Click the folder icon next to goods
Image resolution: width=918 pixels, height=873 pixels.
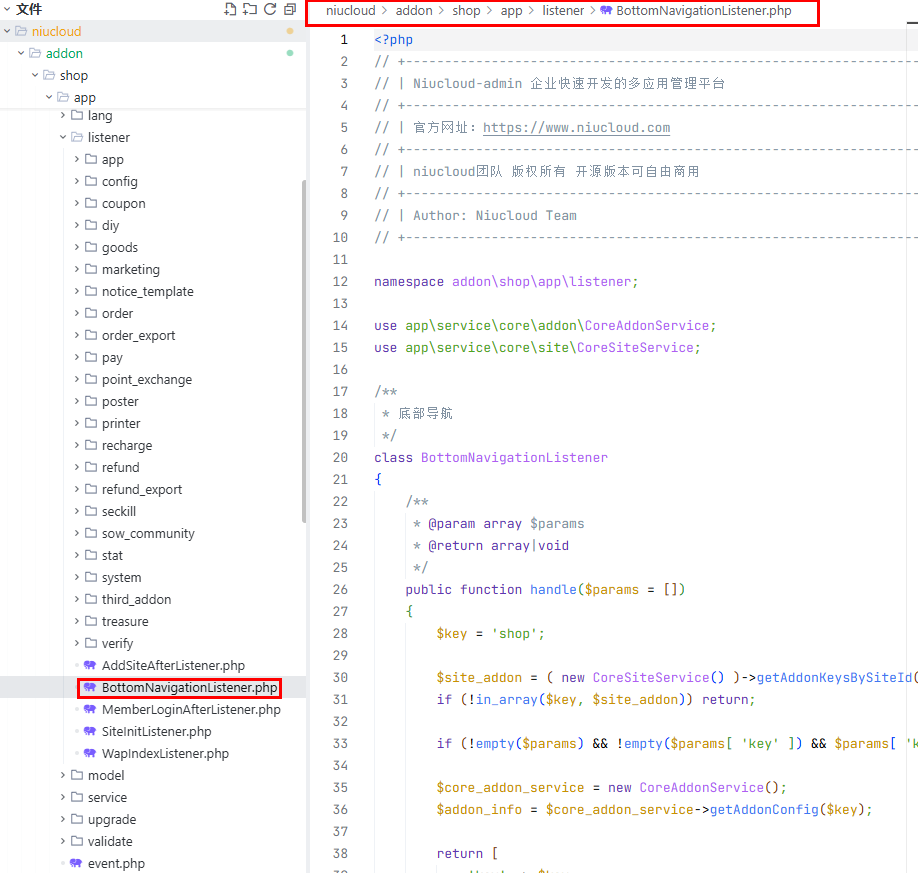pyautogui.click(x=91, y=247)
